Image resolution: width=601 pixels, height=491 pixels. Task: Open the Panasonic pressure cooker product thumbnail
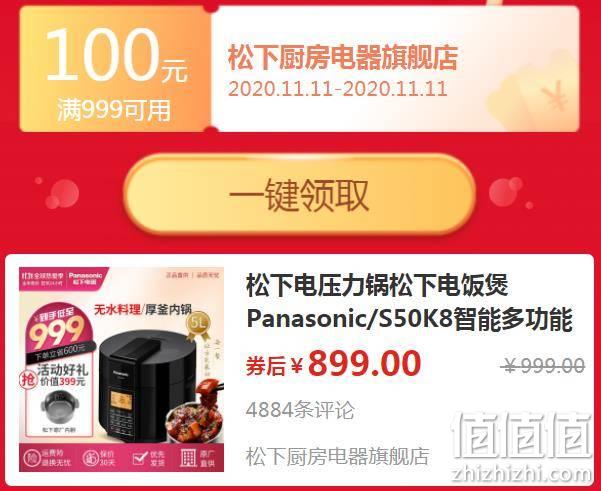(122, 369)
